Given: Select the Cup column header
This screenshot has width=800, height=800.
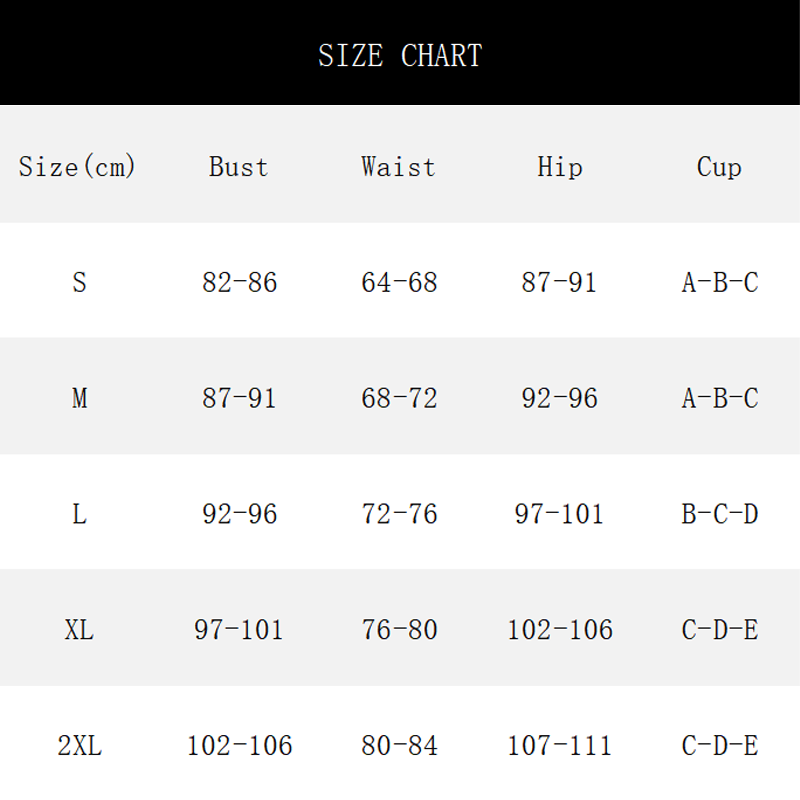Looking at the screenshot, I should 719,166.
